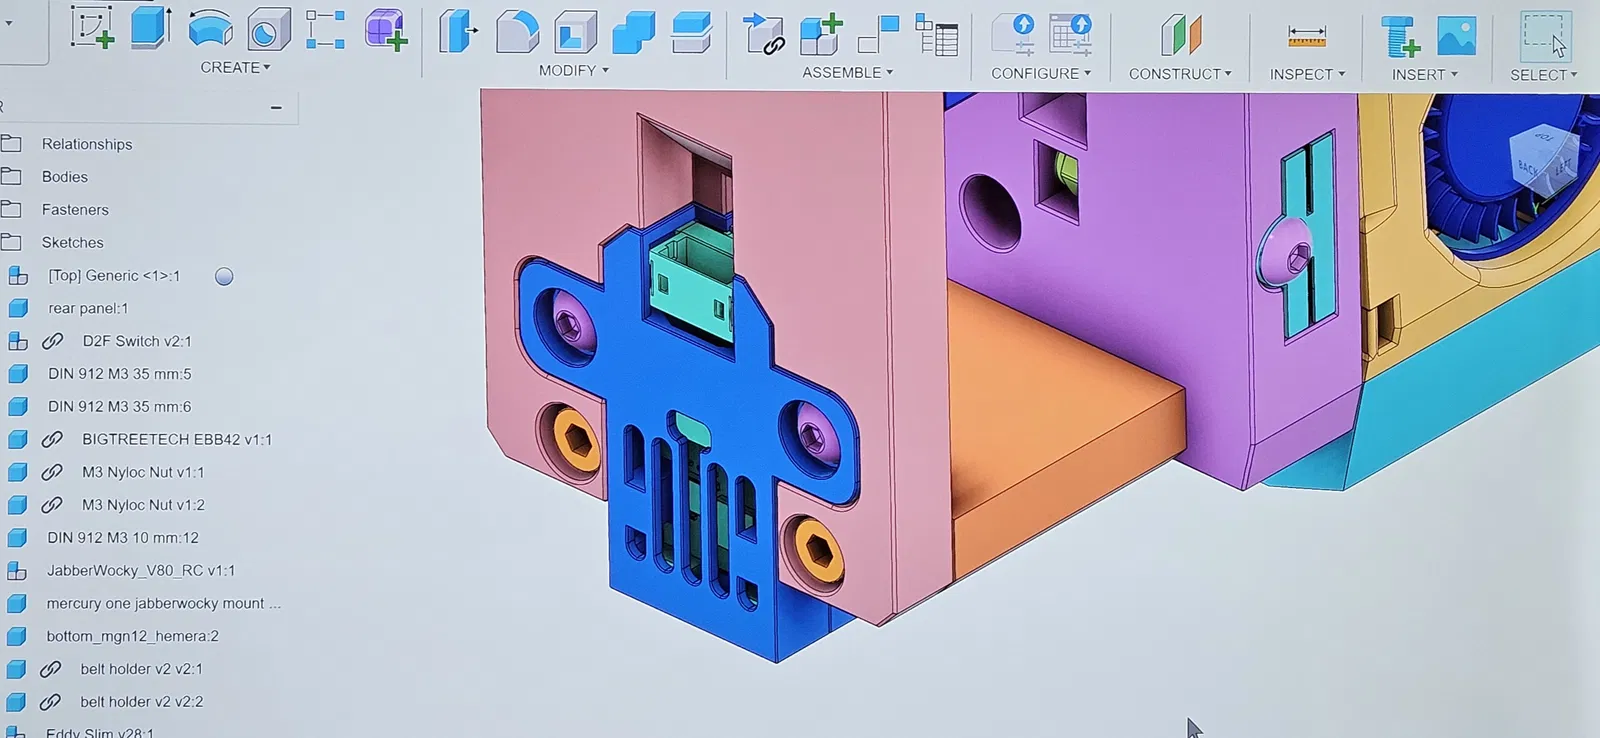
Task: Select the Bodies folder in browser
Action: [x=65, y=177]
